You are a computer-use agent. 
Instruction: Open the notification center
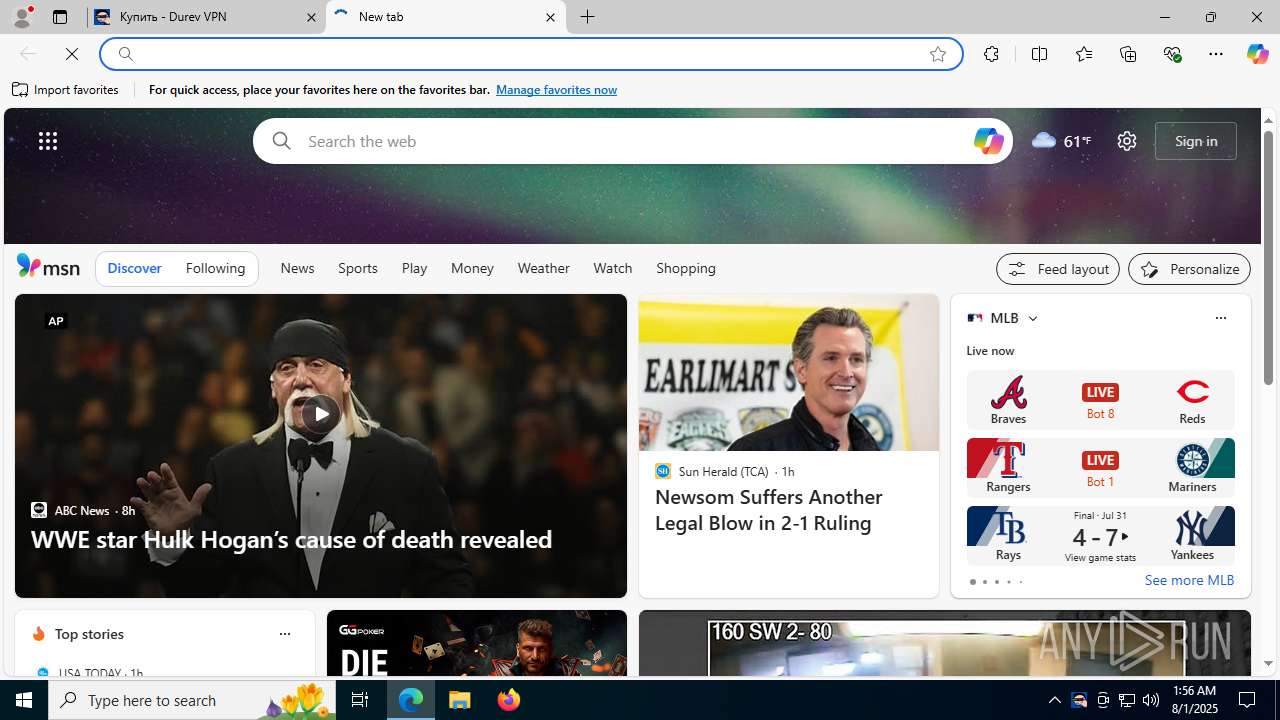coord(1248,700)
